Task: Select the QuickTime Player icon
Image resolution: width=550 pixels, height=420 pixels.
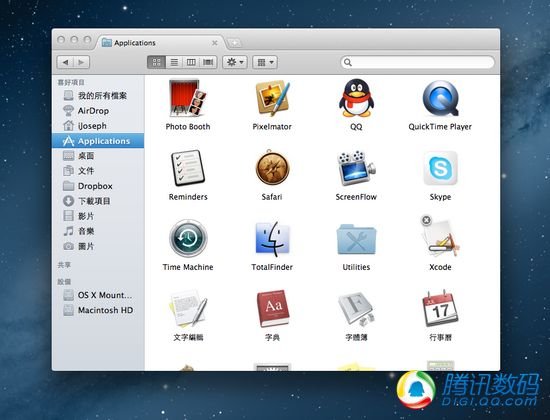Action: tap(441, 98)
